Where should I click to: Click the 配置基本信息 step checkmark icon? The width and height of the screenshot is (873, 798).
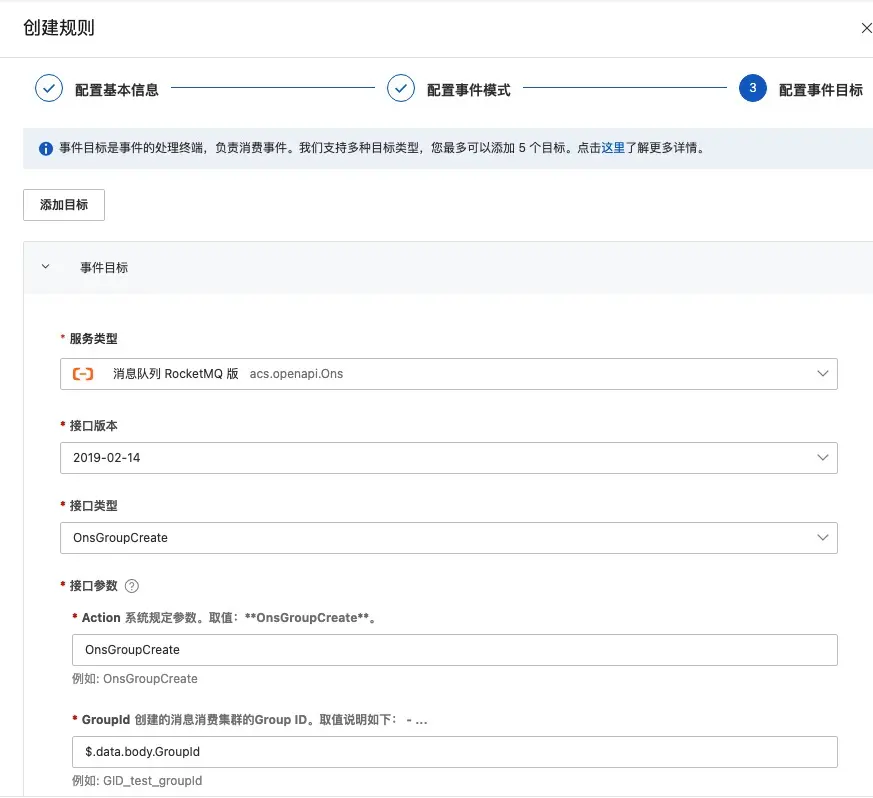tap(49, 88)
